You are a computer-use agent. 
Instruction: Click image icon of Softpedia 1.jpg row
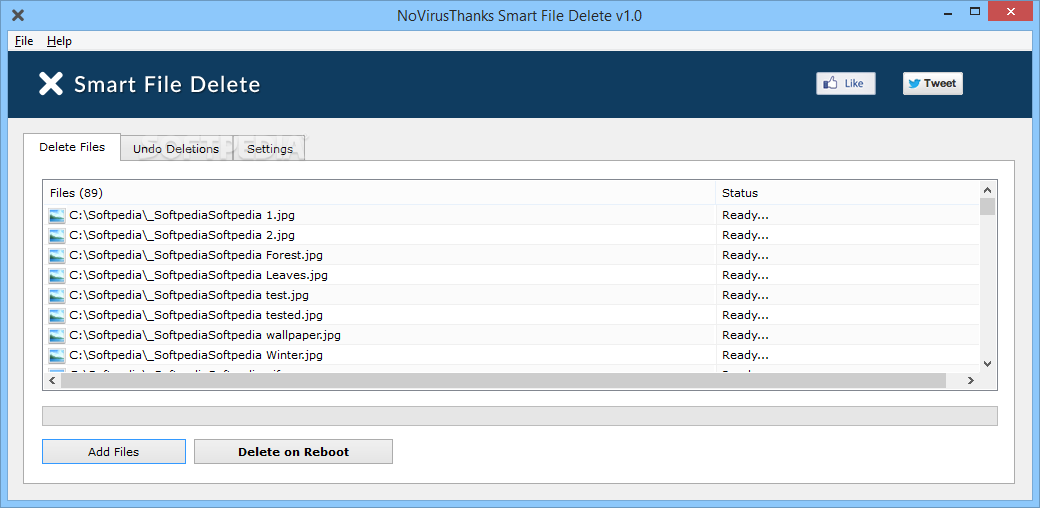click(57, 216)
